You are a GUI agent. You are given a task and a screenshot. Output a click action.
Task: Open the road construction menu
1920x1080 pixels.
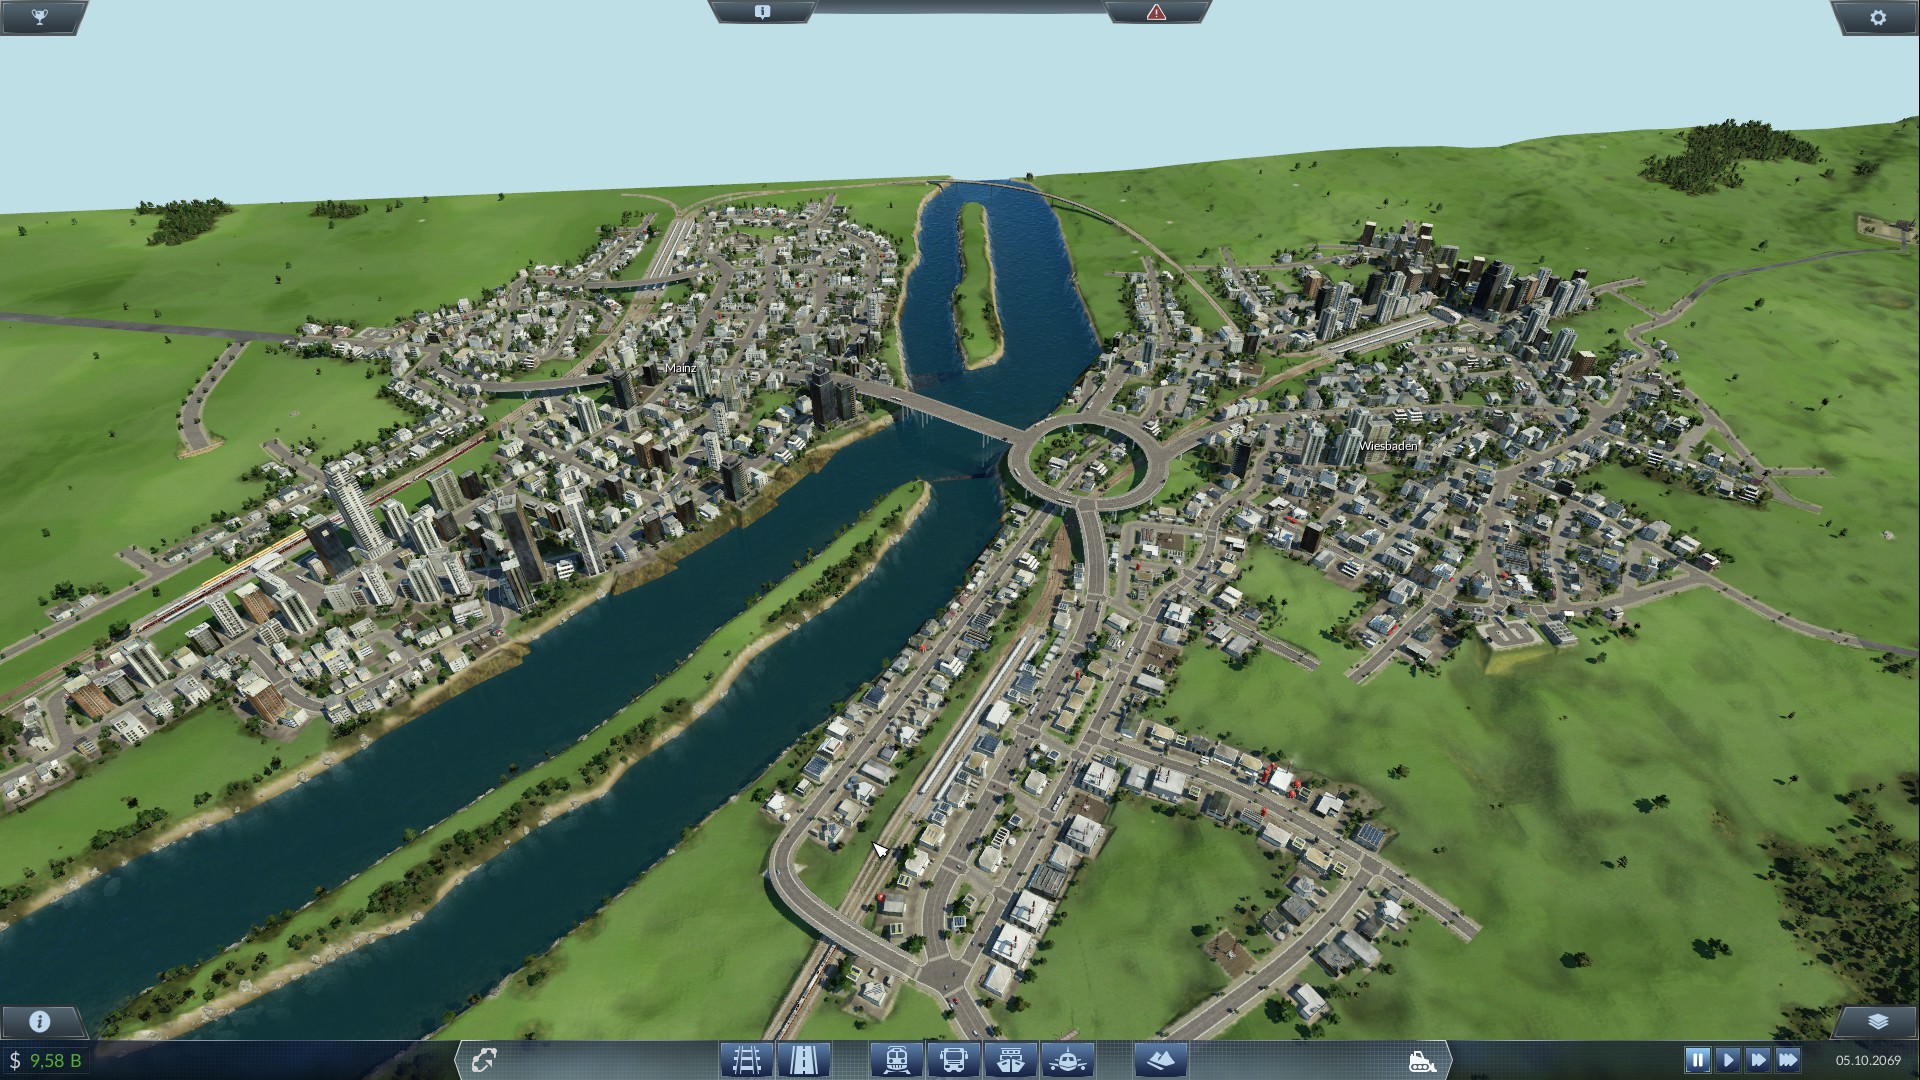click(x=804, y=1059)
